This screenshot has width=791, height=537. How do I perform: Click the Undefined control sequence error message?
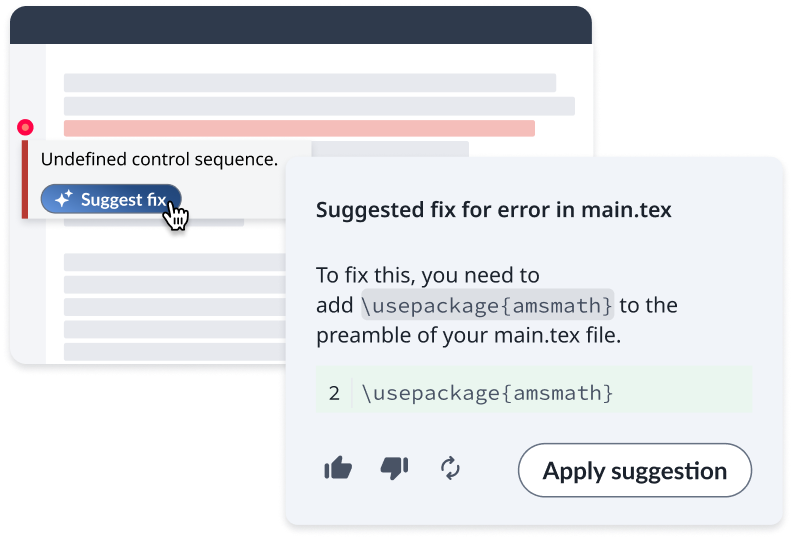[x=159, y=159]
